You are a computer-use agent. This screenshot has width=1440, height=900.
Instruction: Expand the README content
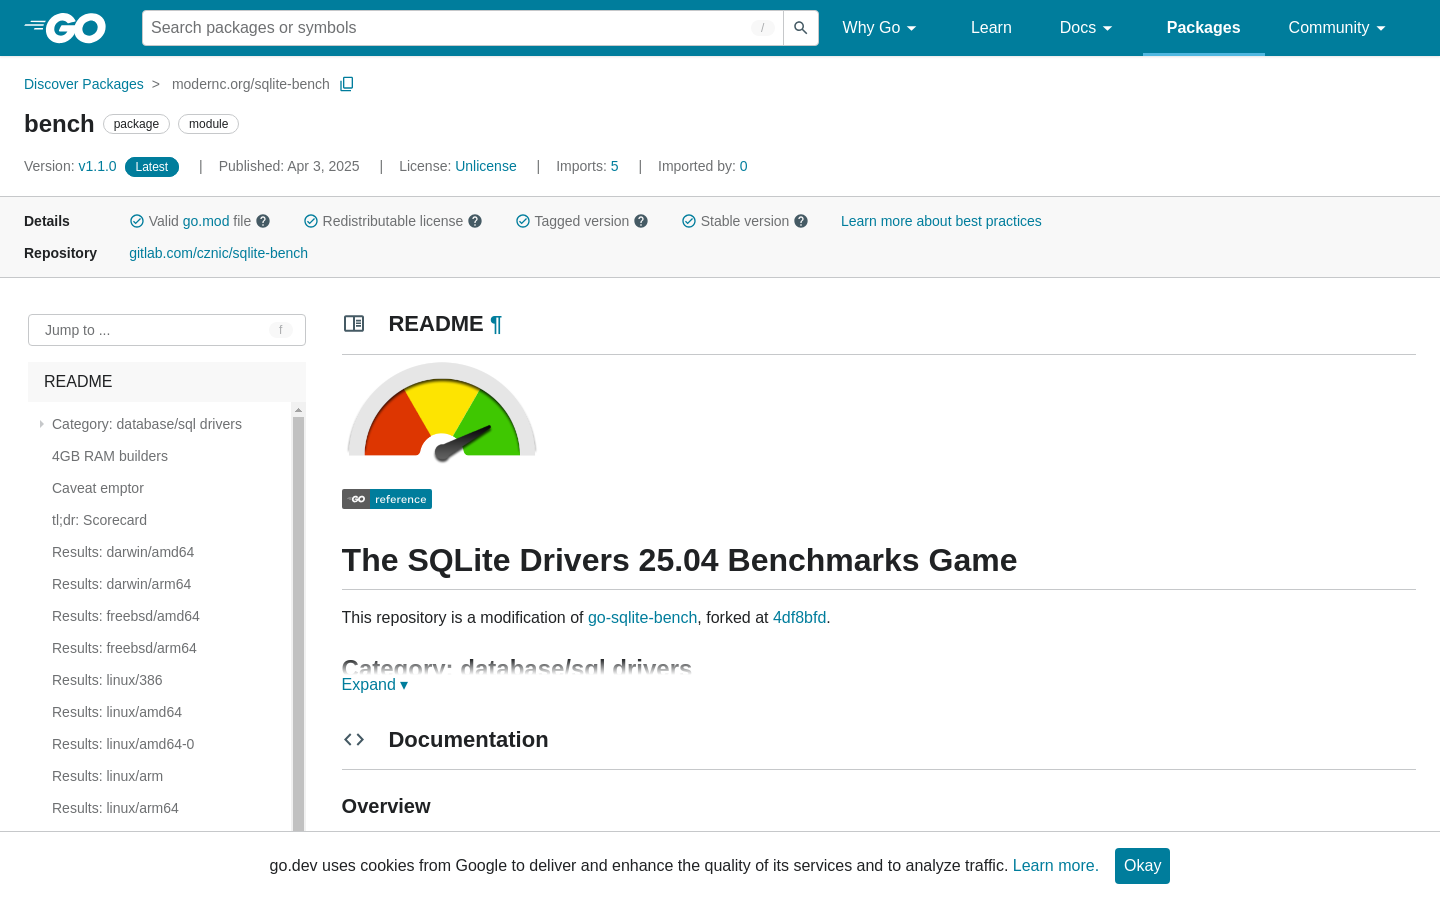[x=375, y=684]
